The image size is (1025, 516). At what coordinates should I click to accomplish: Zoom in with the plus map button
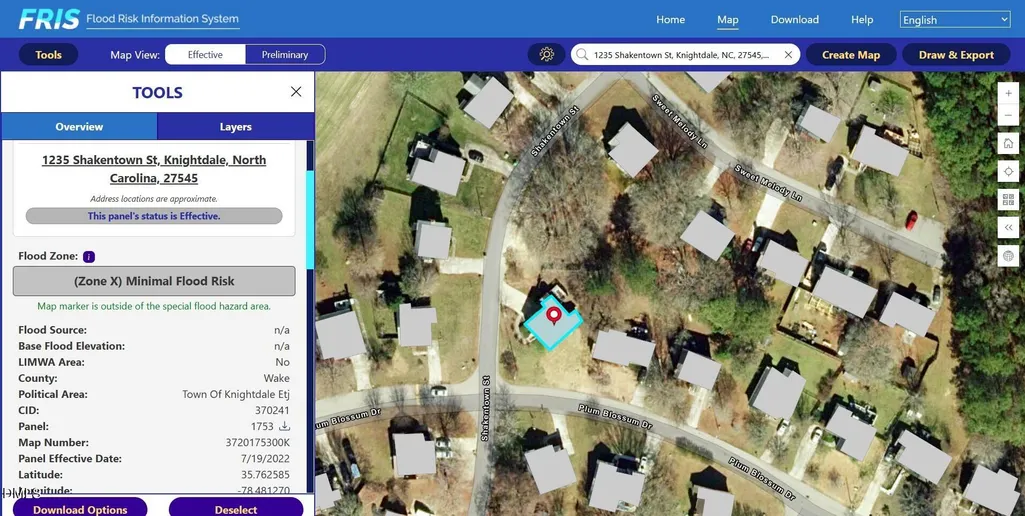(1008, 94)
